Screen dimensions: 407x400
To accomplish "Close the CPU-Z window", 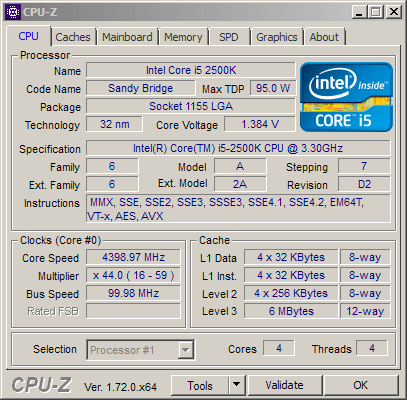I will coord(394,12).
